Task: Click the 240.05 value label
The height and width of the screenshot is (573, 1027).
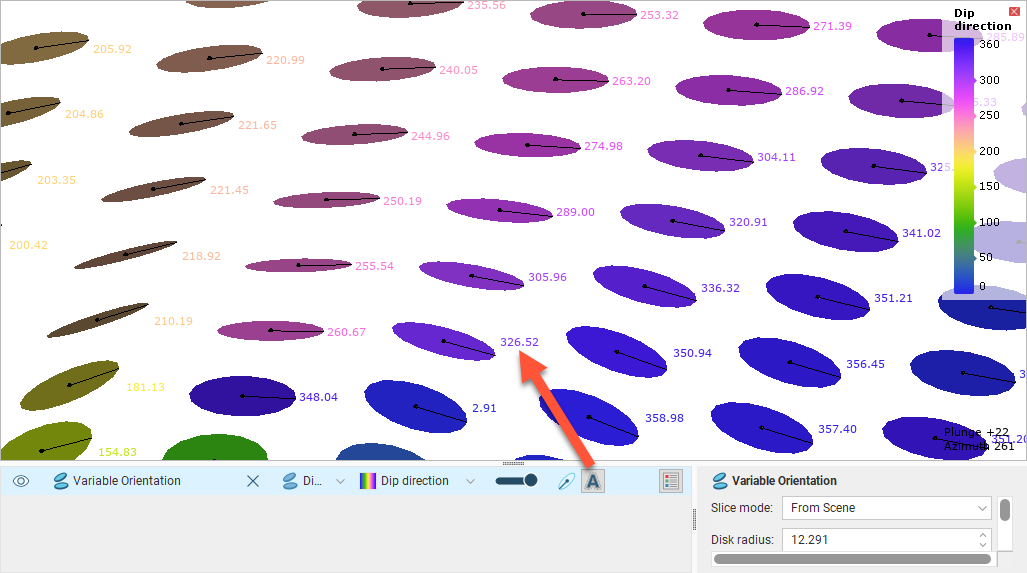Action: coord(458,70)
